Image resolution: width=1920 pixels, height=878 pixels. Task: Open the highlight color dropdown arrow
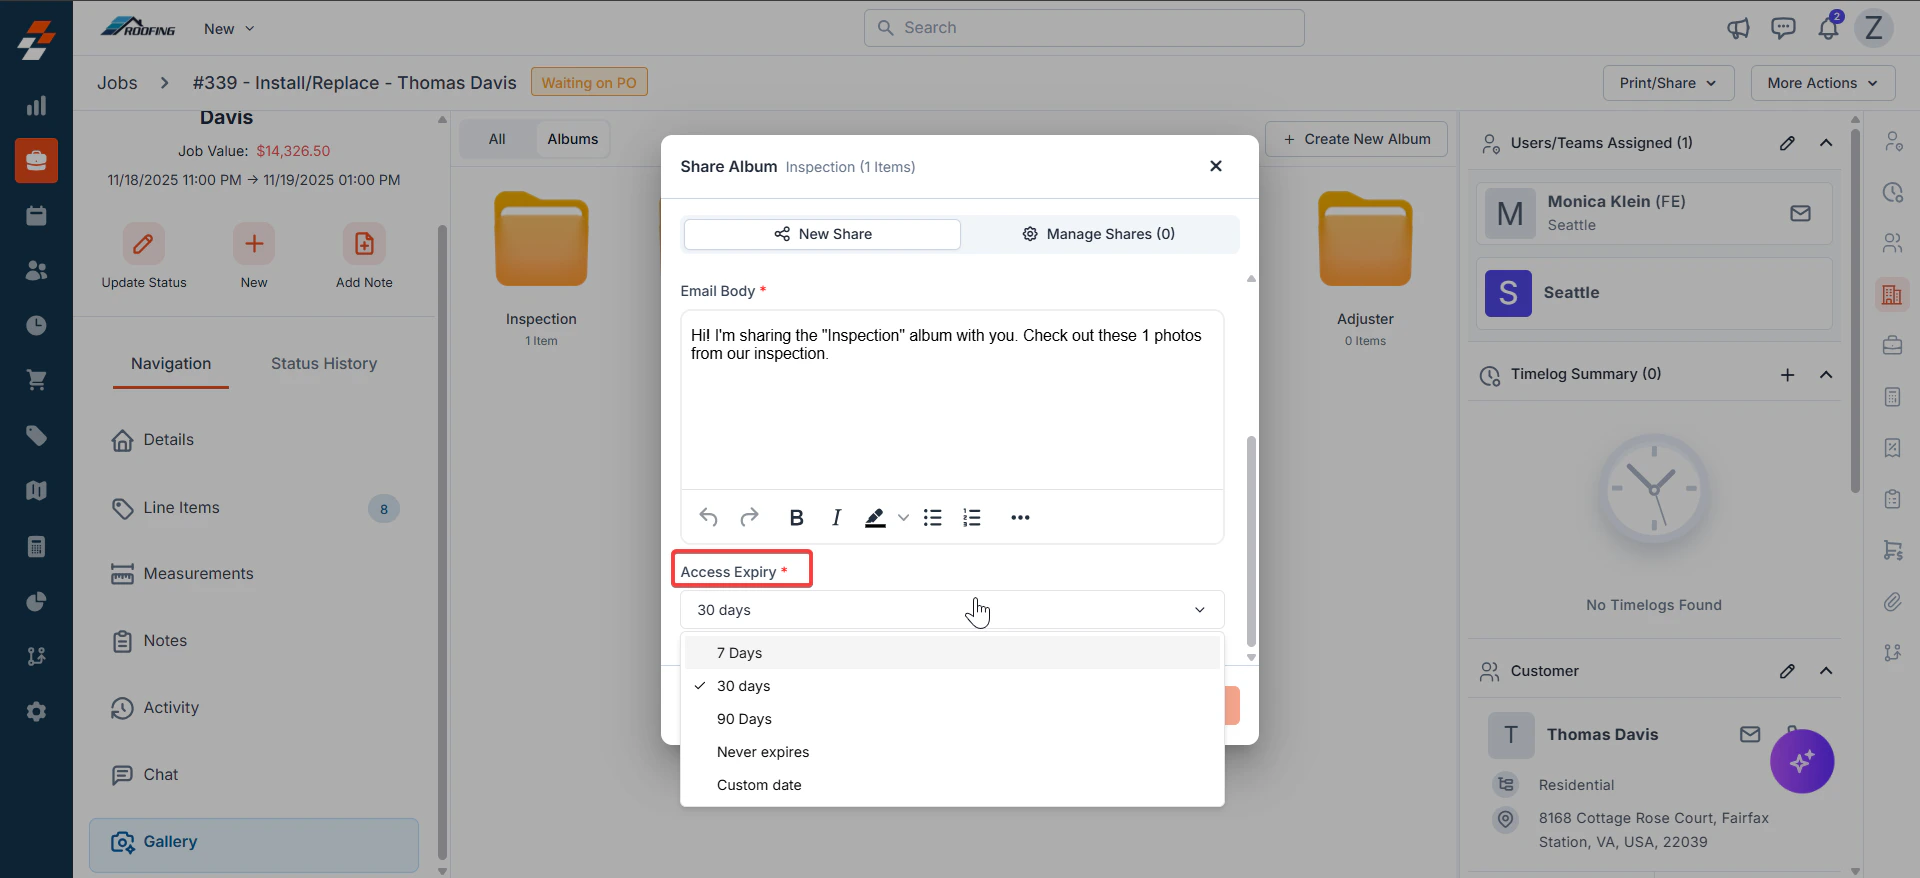click(x=903, y=517)
